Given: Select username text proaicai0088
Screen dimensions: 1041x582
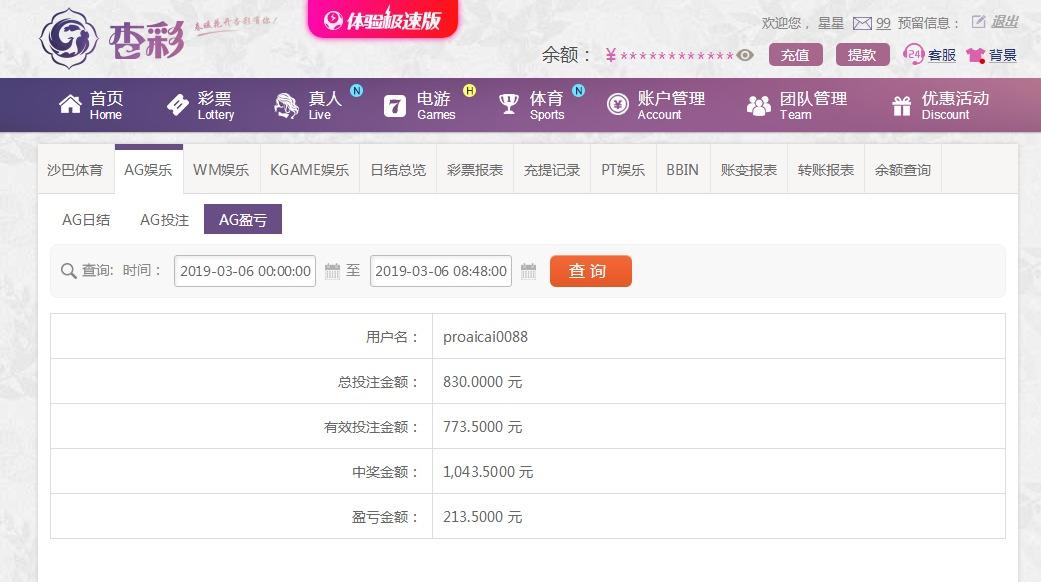Looking at the screenshot, I should click(x=485, y=337).
